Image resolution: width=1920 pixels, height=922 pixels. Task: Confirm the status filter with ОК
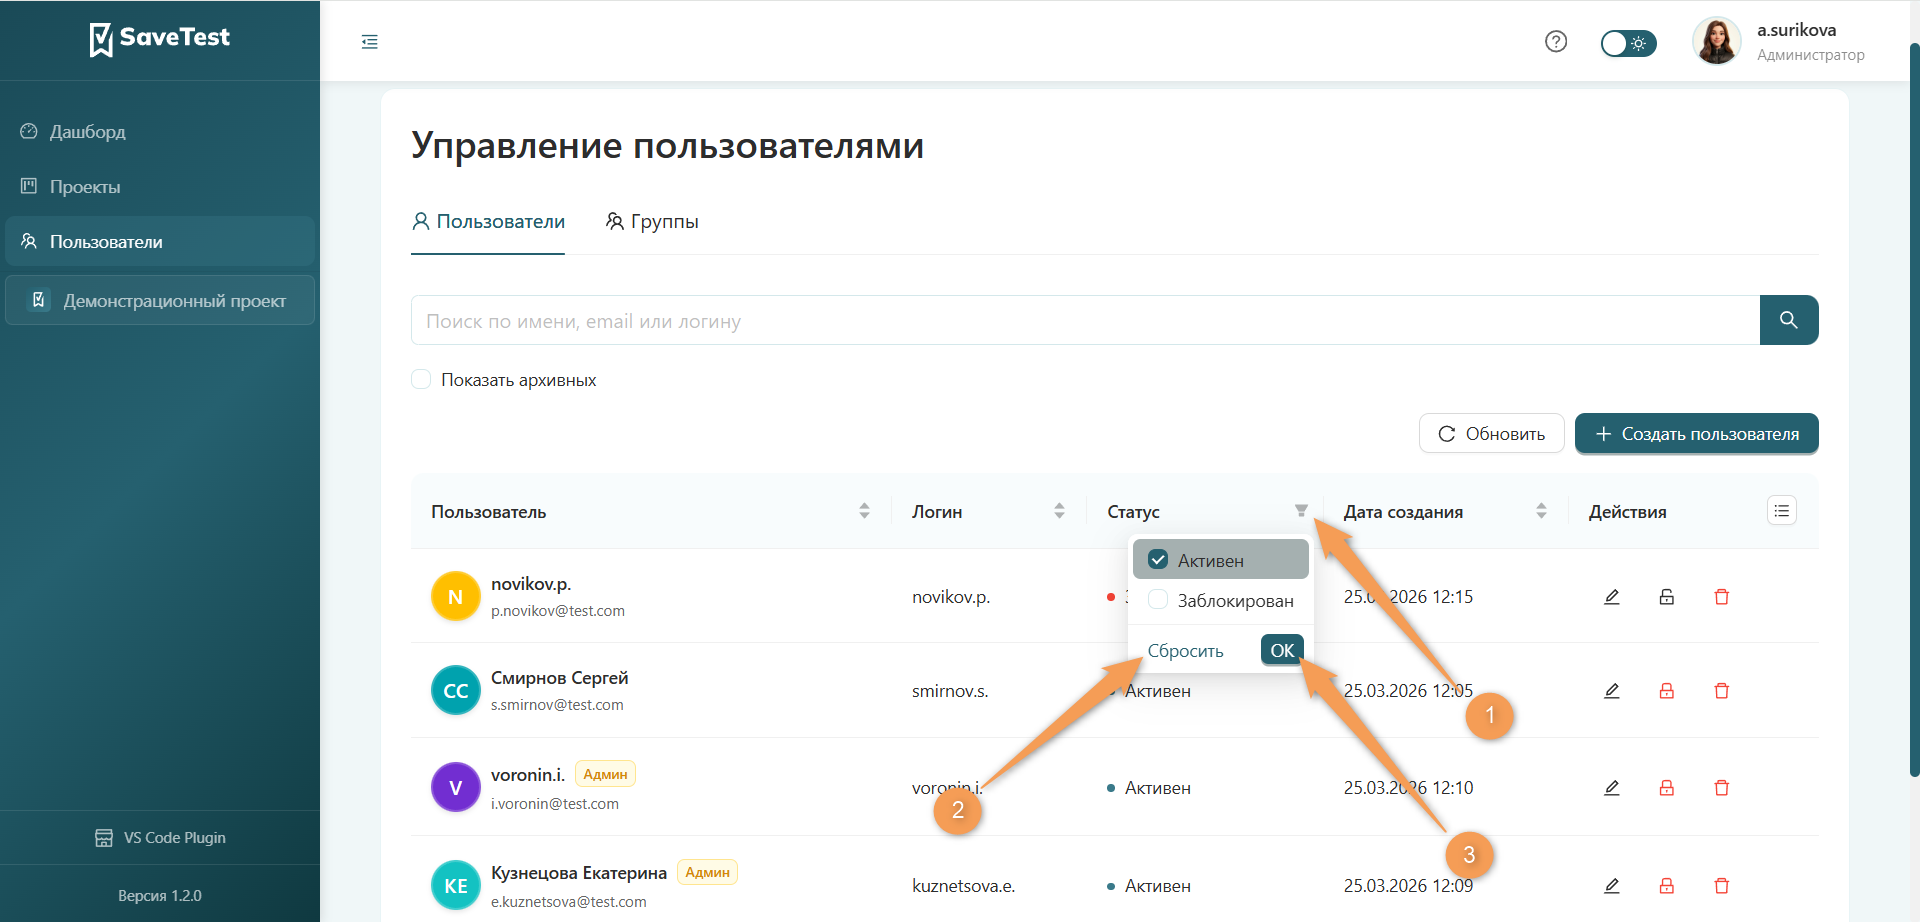pos(1281,649)
